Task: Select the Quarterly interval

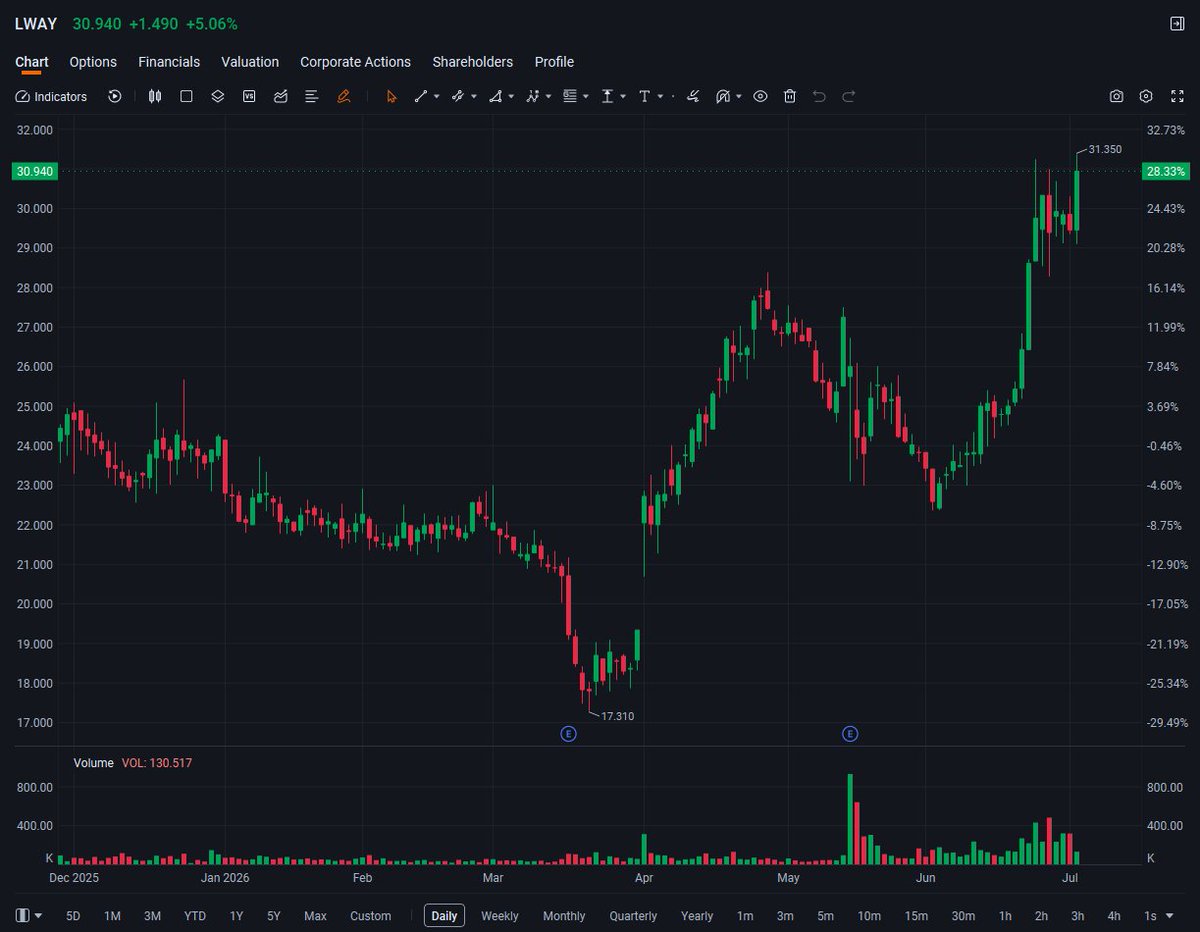Action: [633, 916]
